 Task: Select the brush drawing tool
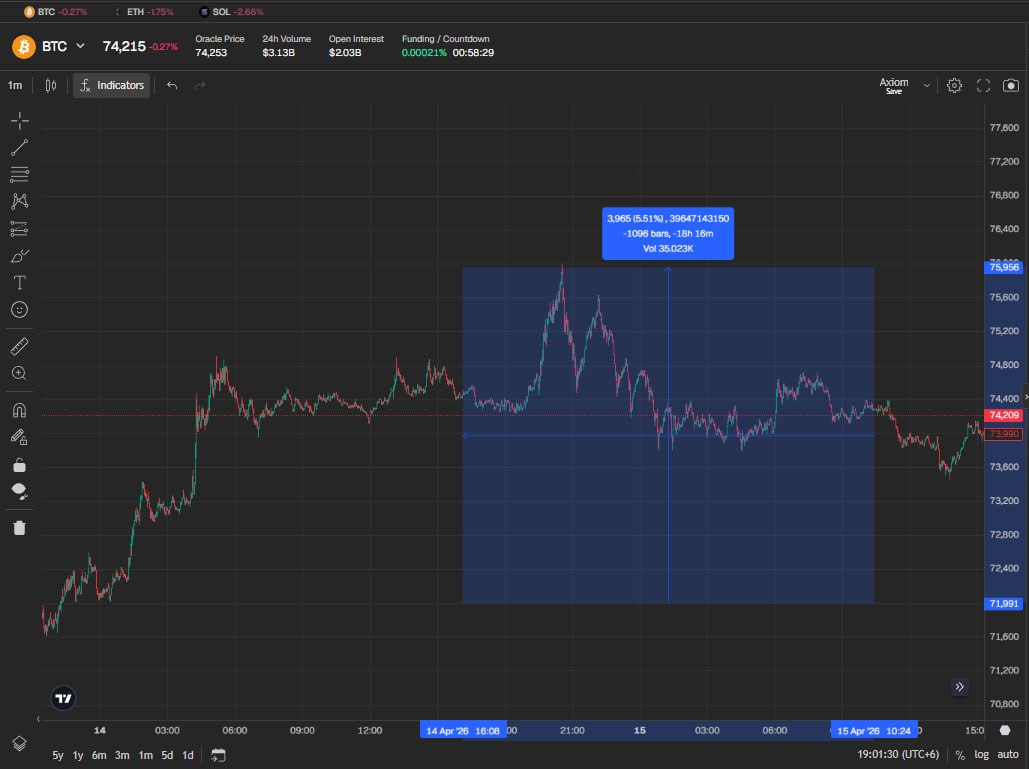click(20, 256)
